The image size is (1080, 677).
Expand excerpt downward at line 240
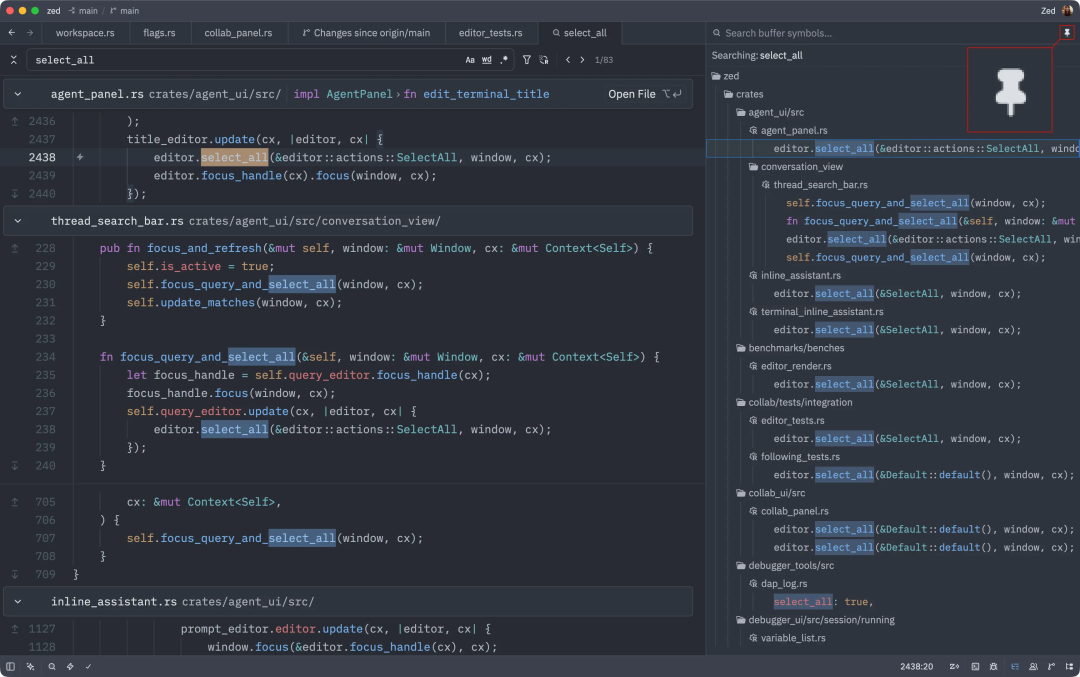coord(14,466)
